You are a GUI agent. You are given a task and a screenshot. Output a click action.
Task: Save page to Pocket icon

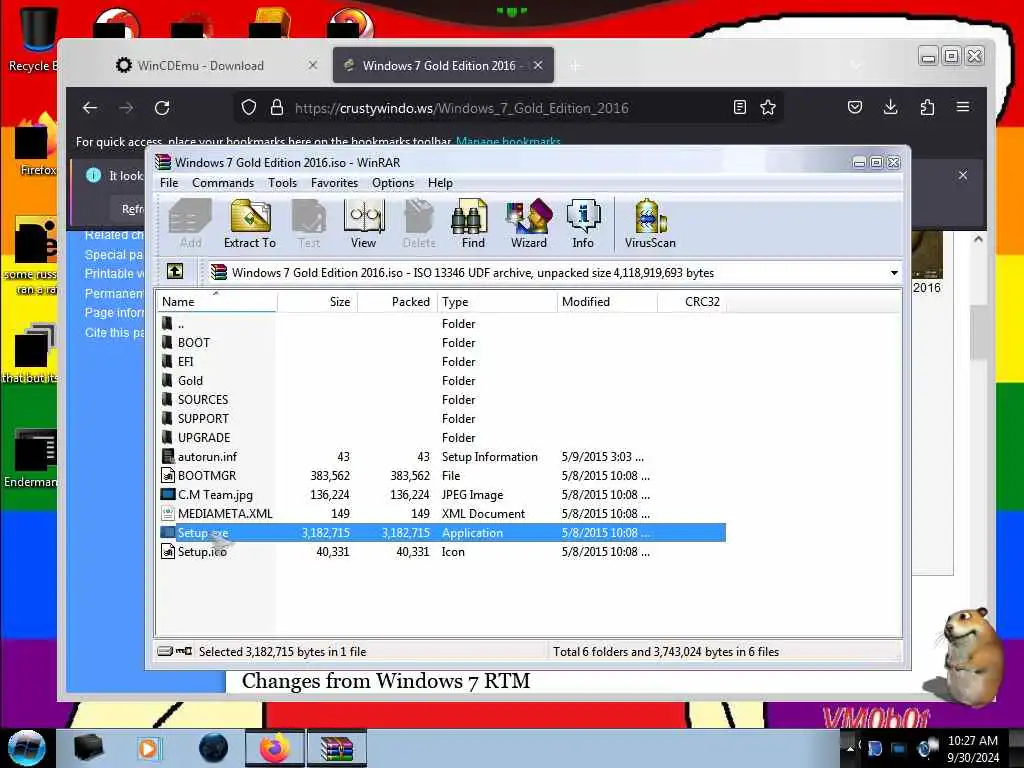click(x=855, y=107)
